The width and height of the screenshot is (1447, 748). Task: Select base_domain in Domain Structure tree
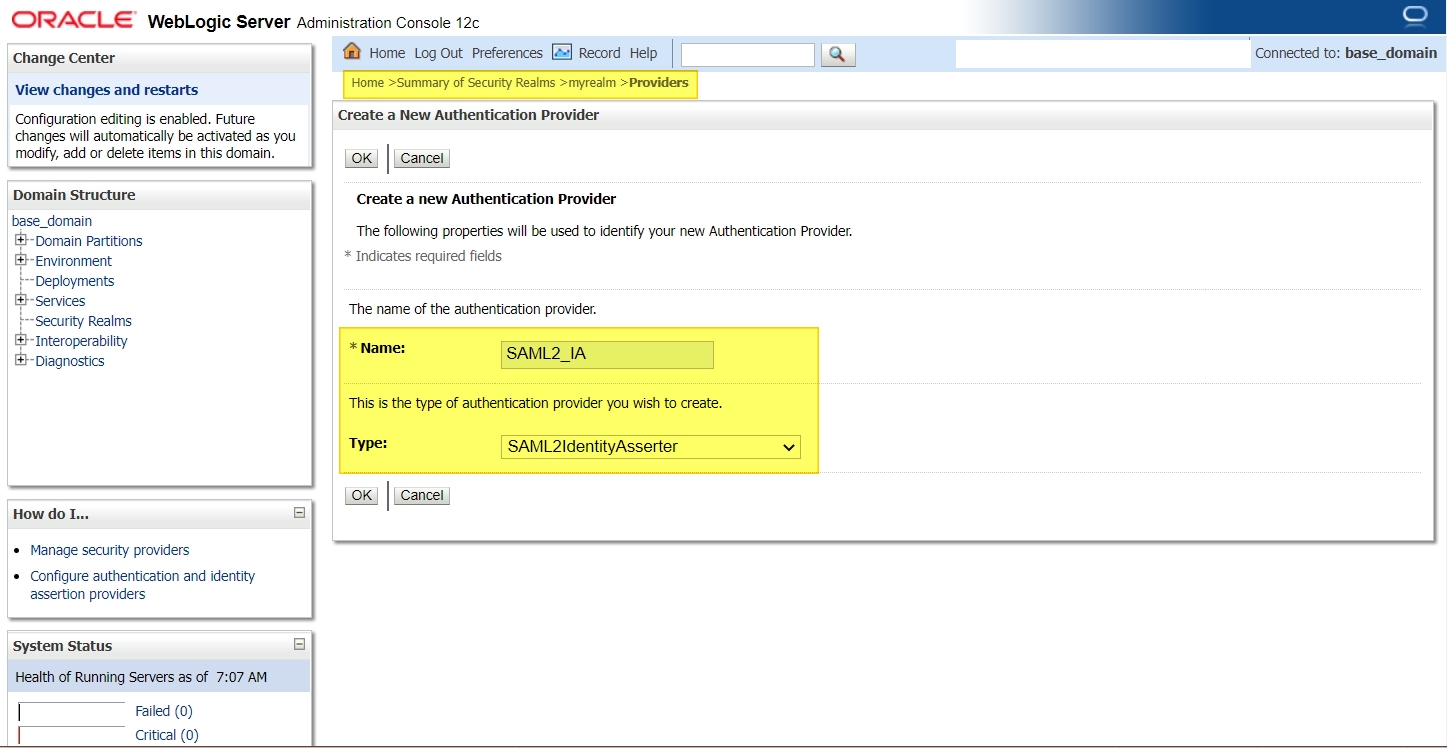coord(52,221)
